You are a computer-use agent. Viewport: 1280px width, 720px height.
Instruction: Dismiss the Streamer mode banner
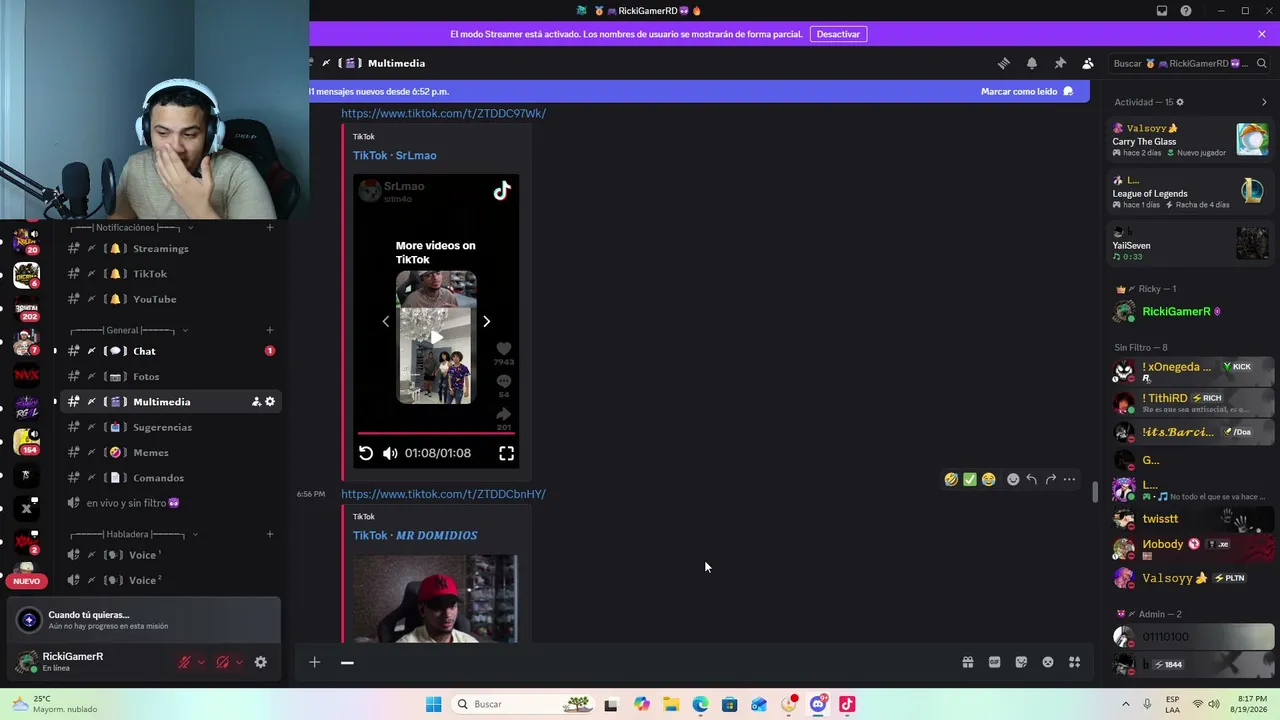pyautogui.click(x=1262, y=34)
